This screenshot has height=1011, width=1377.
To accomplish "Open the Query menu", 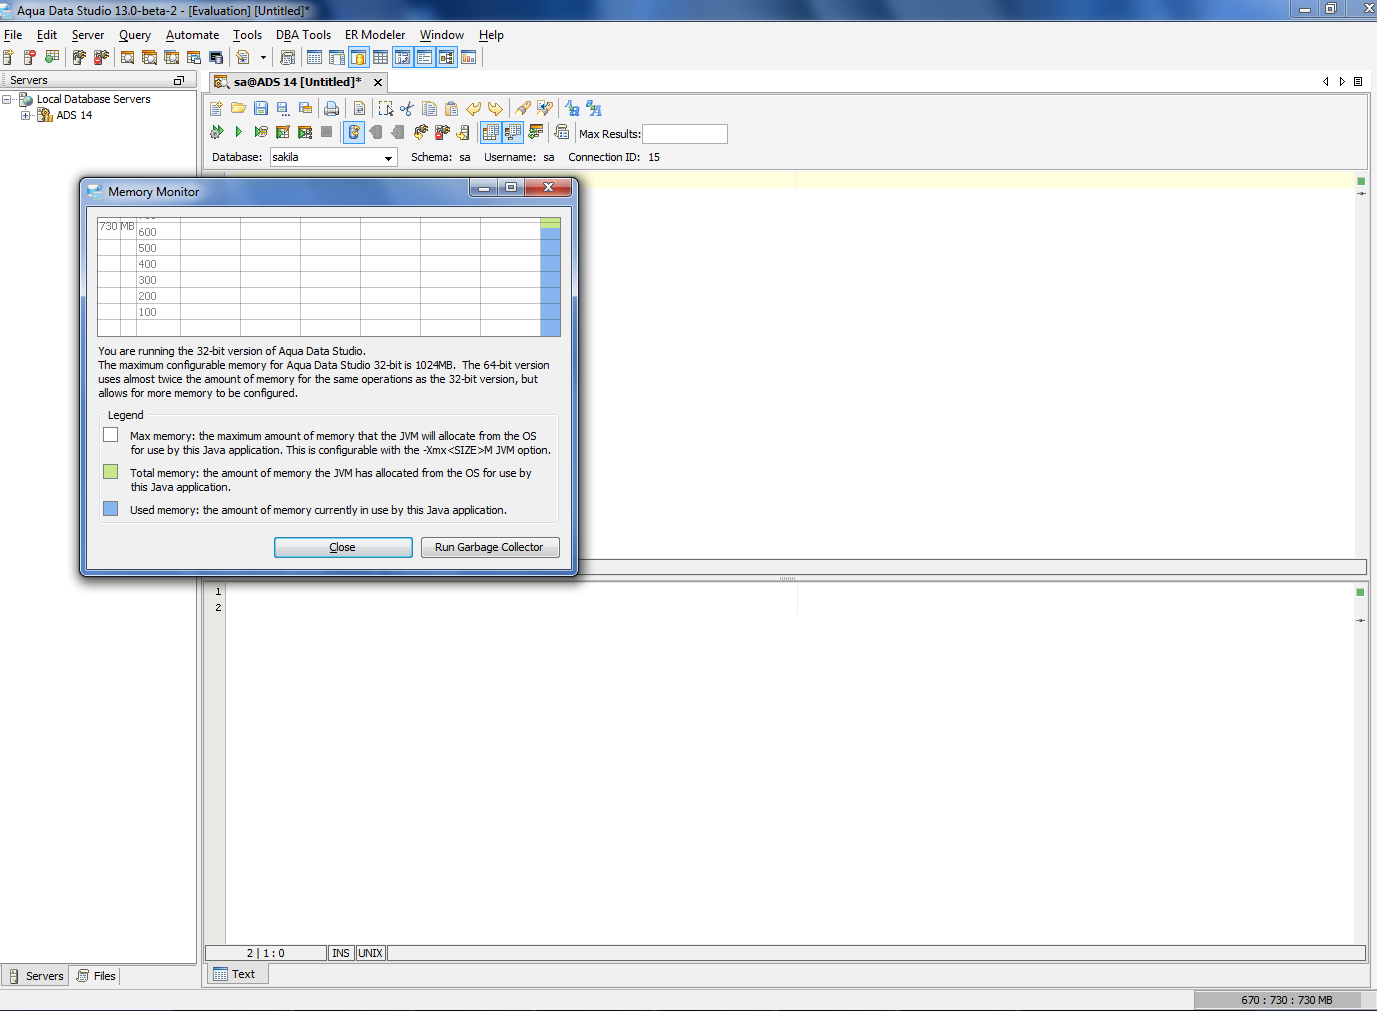I will pos(135,35).
